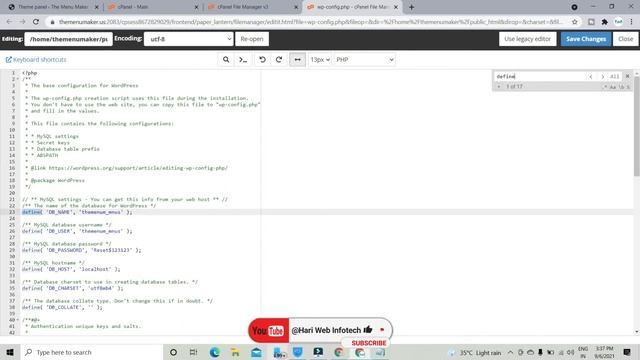Launch Microsoft Edge from taskbar

[214, 352]
